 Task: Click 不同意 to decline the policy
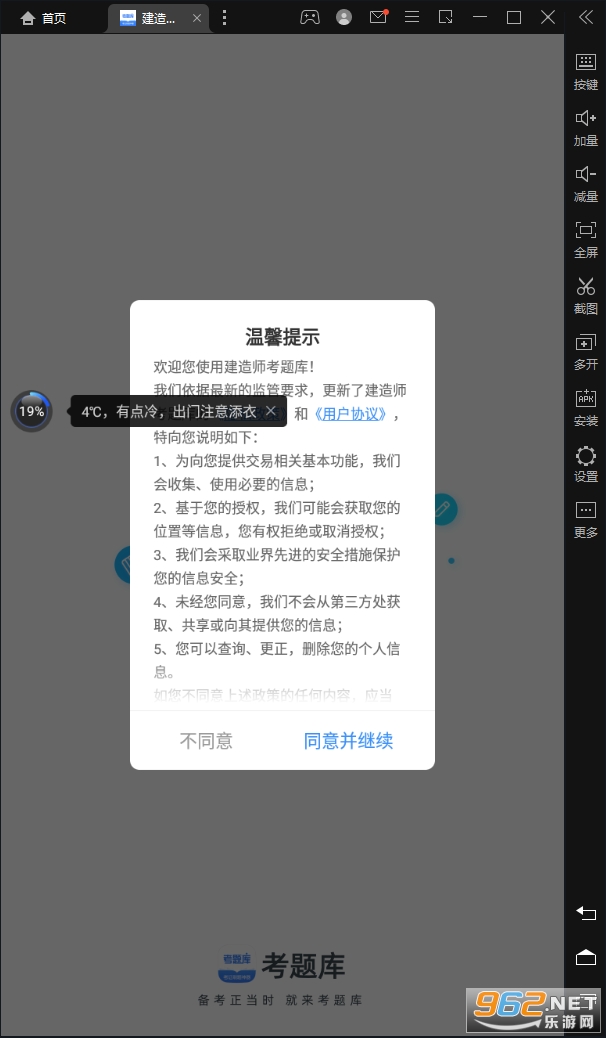tap(206, 740)
